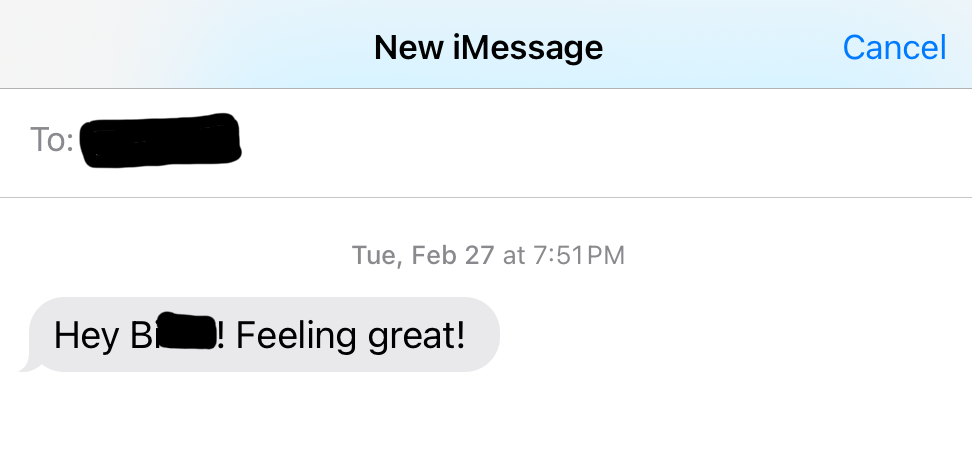Select the blacked-out recipient in To field
972x450 pixels.
(161, 142)
